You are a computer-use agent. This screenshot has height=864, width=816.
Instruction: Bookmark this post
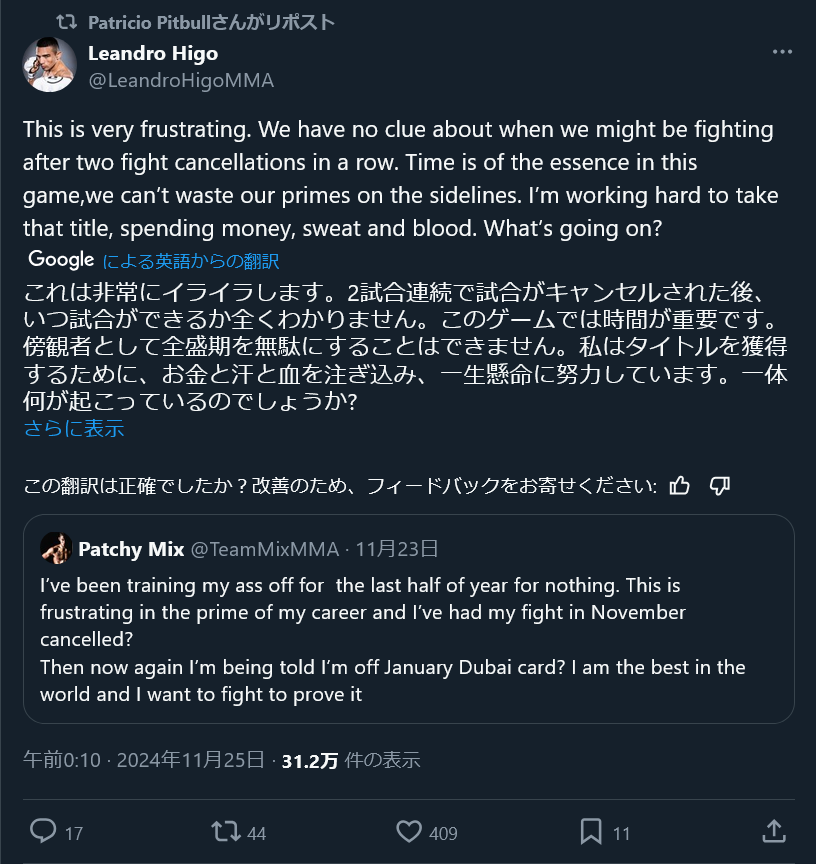pos(591,831)
